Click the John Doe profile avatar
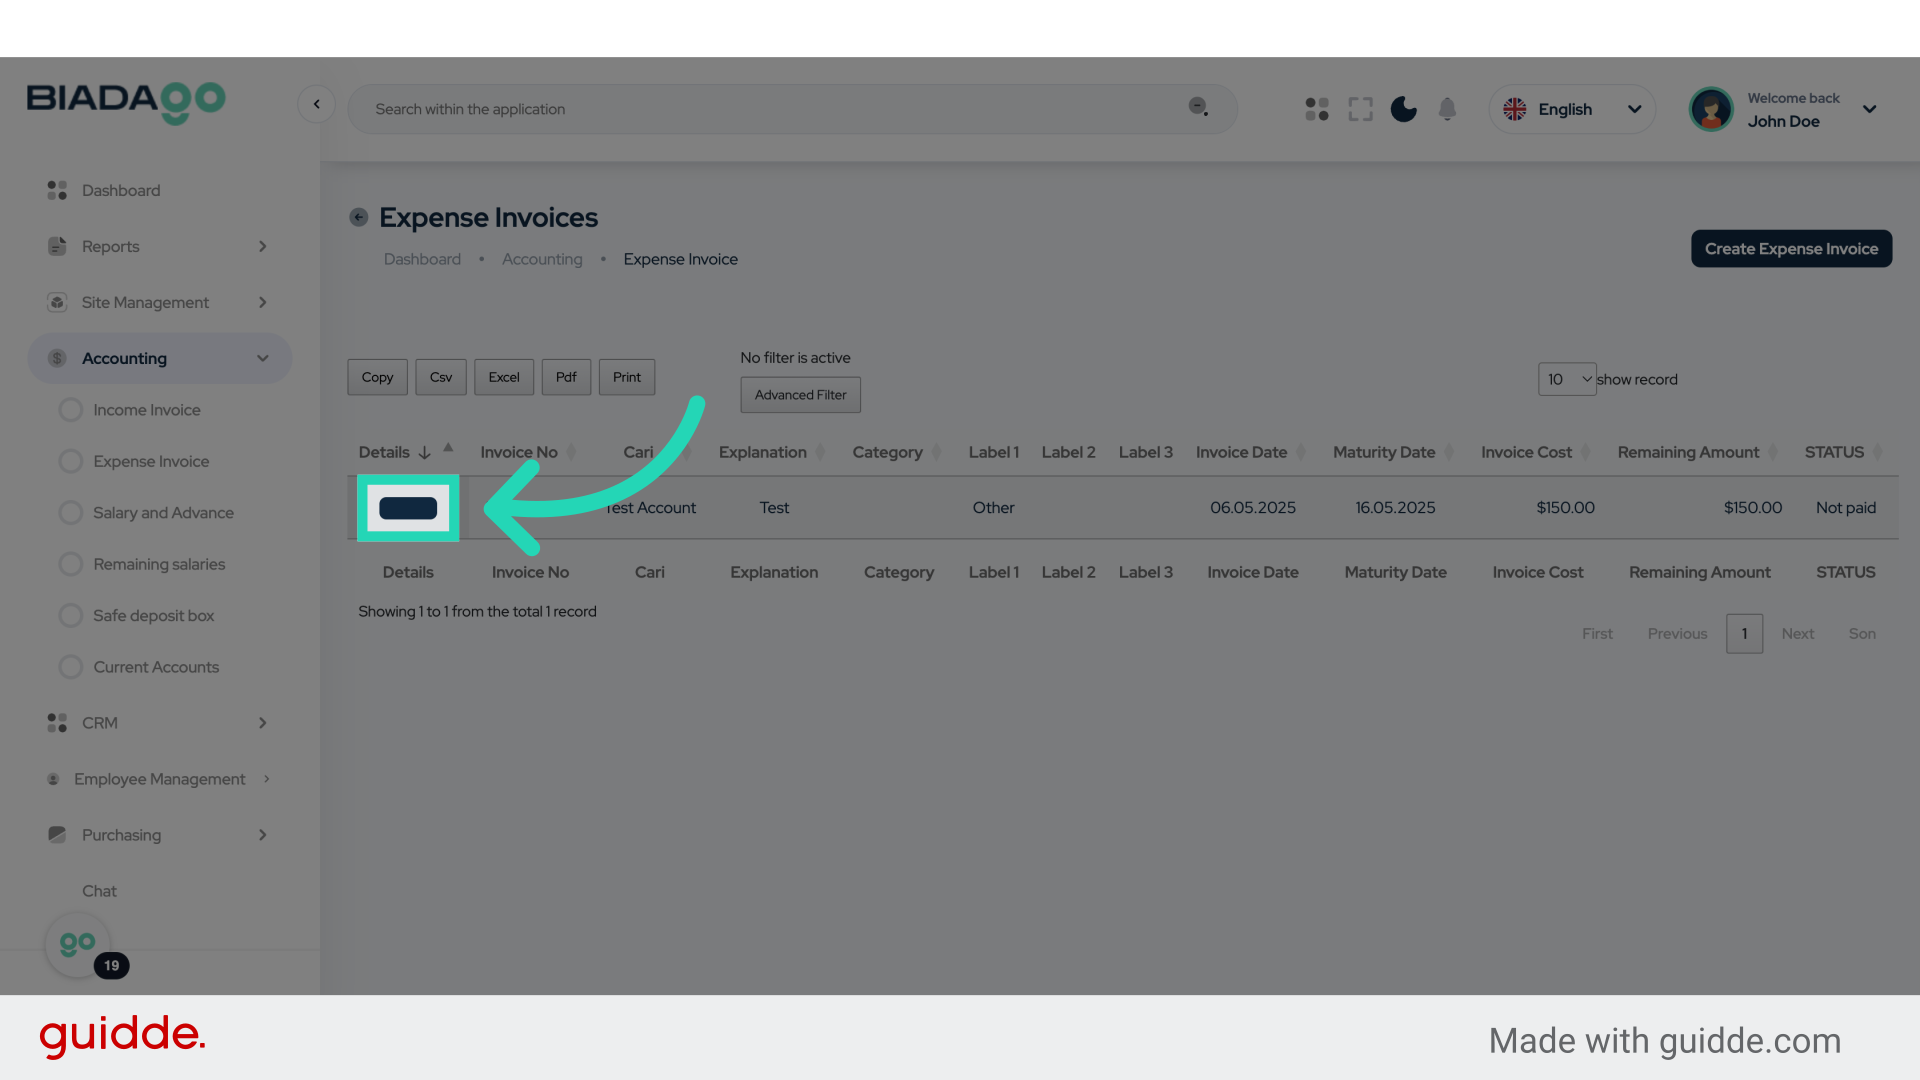The width and height of the screenshot is (1920, 1080). pos(1711,109)
